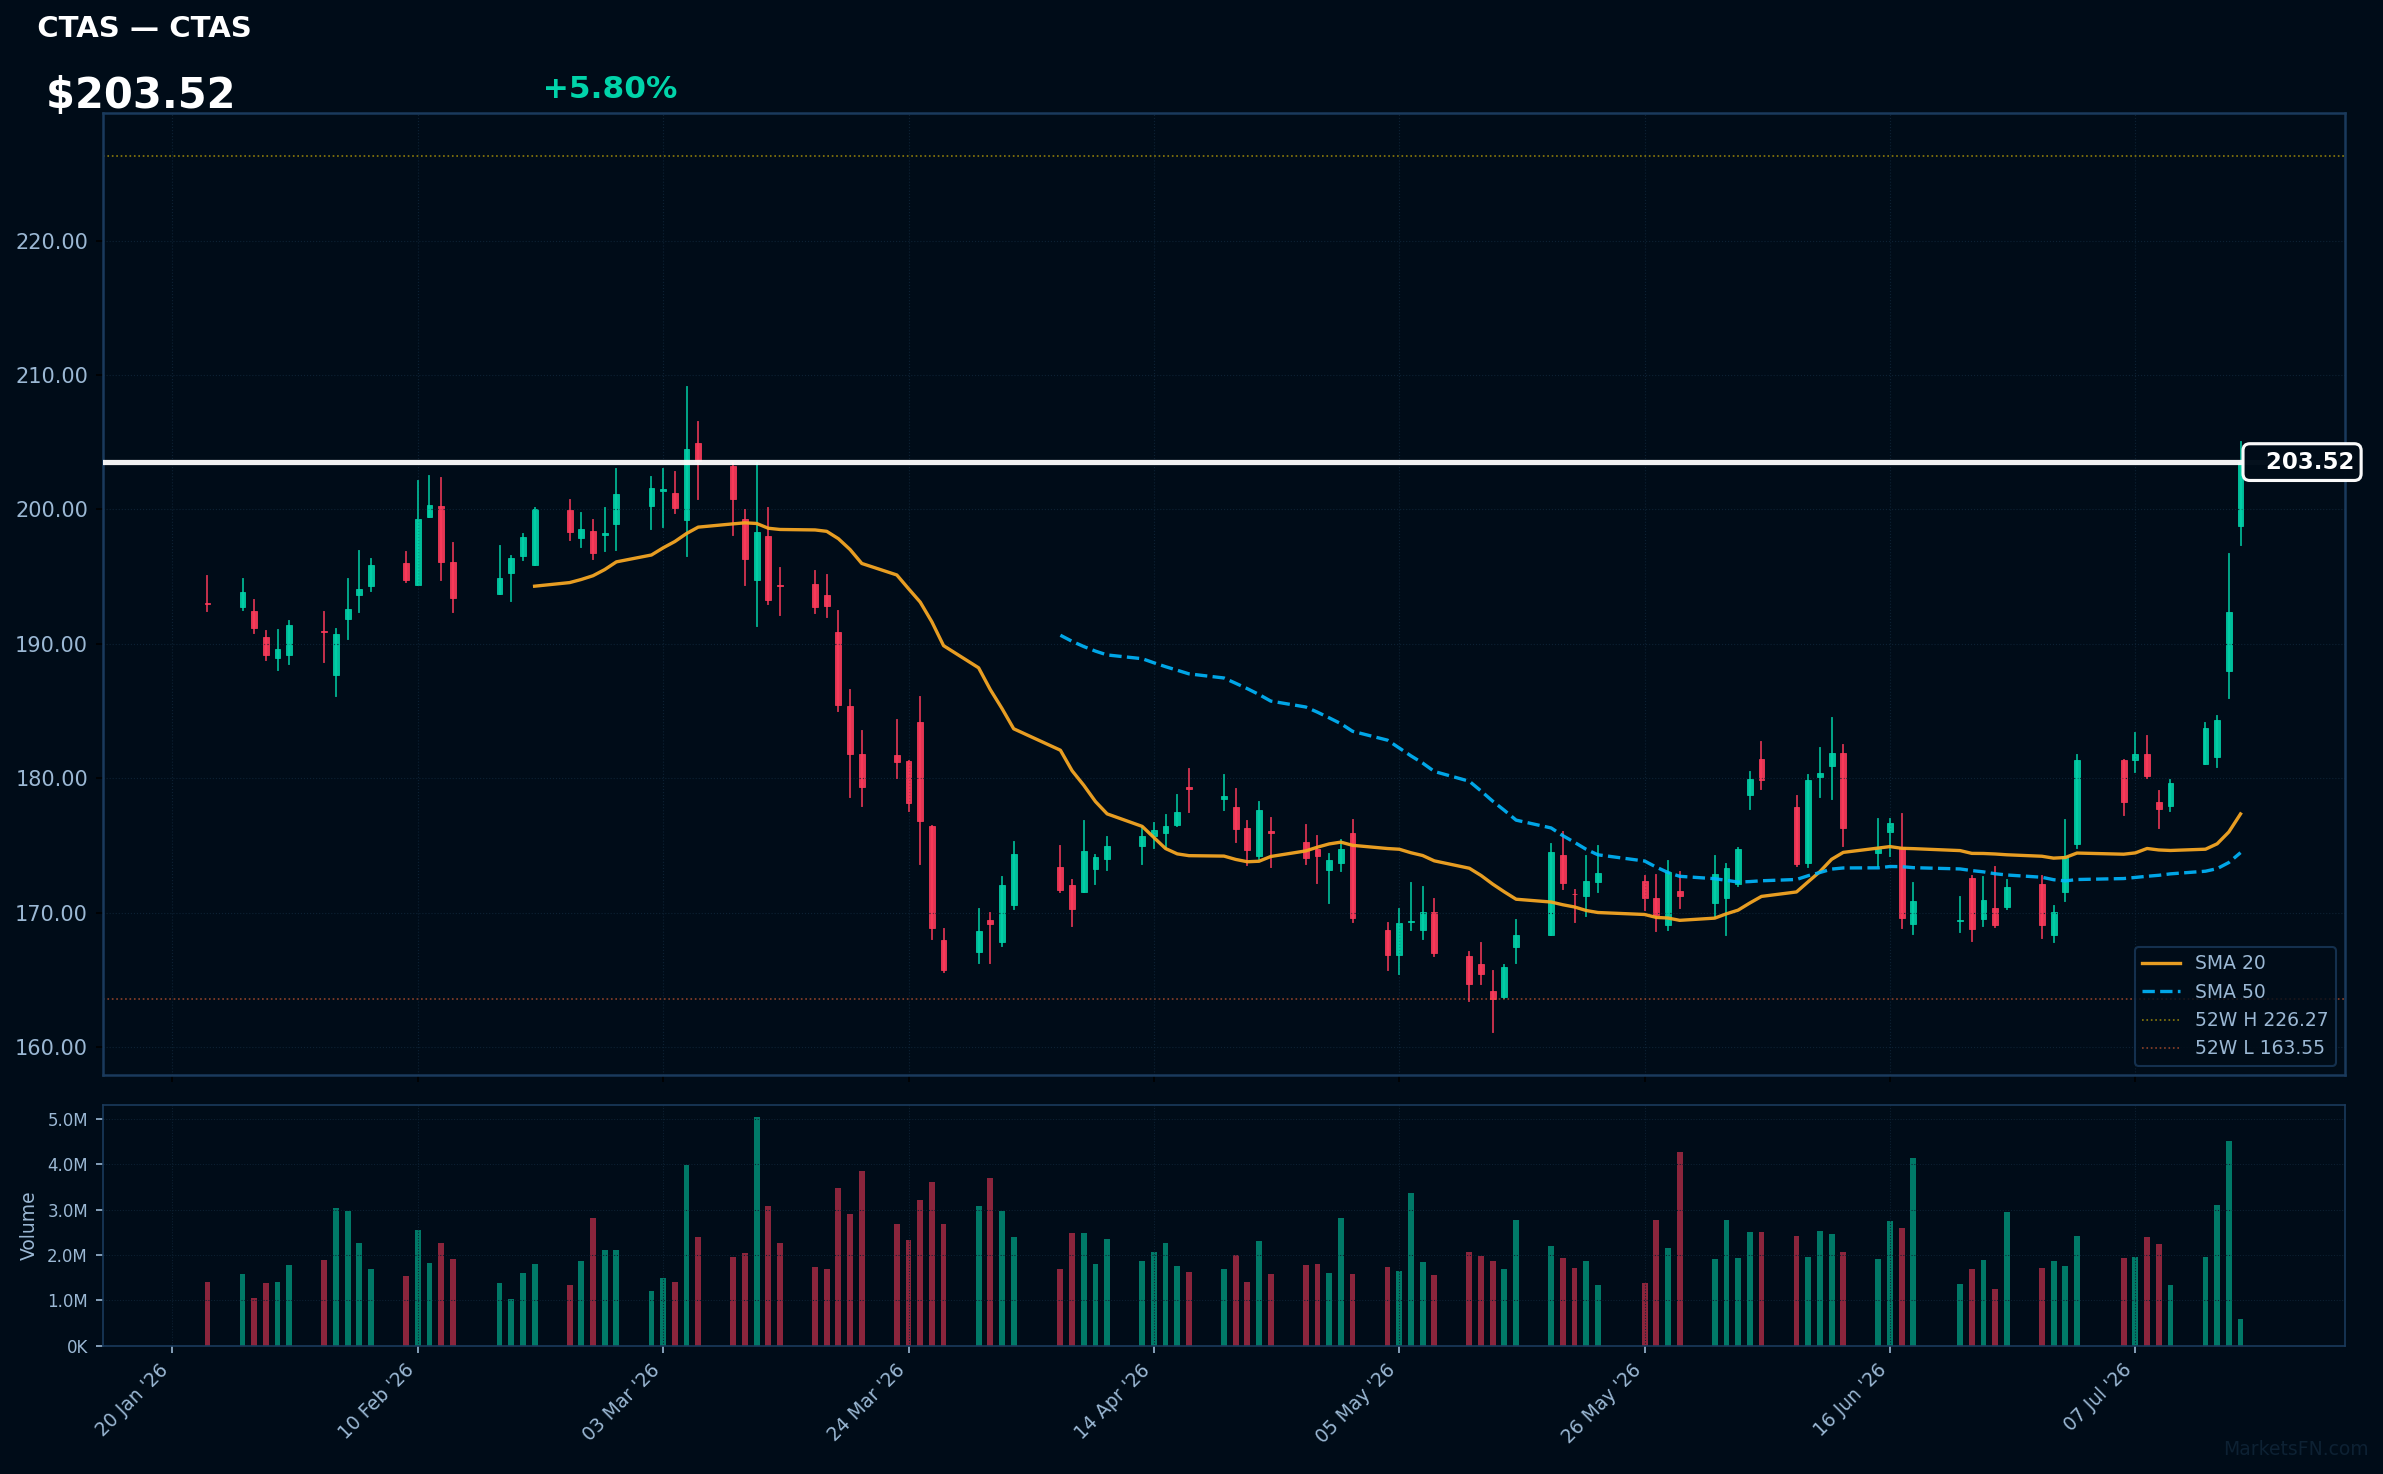Click the 190.00 price axis label
2383x1474 pixels.
tap(52, 644)
